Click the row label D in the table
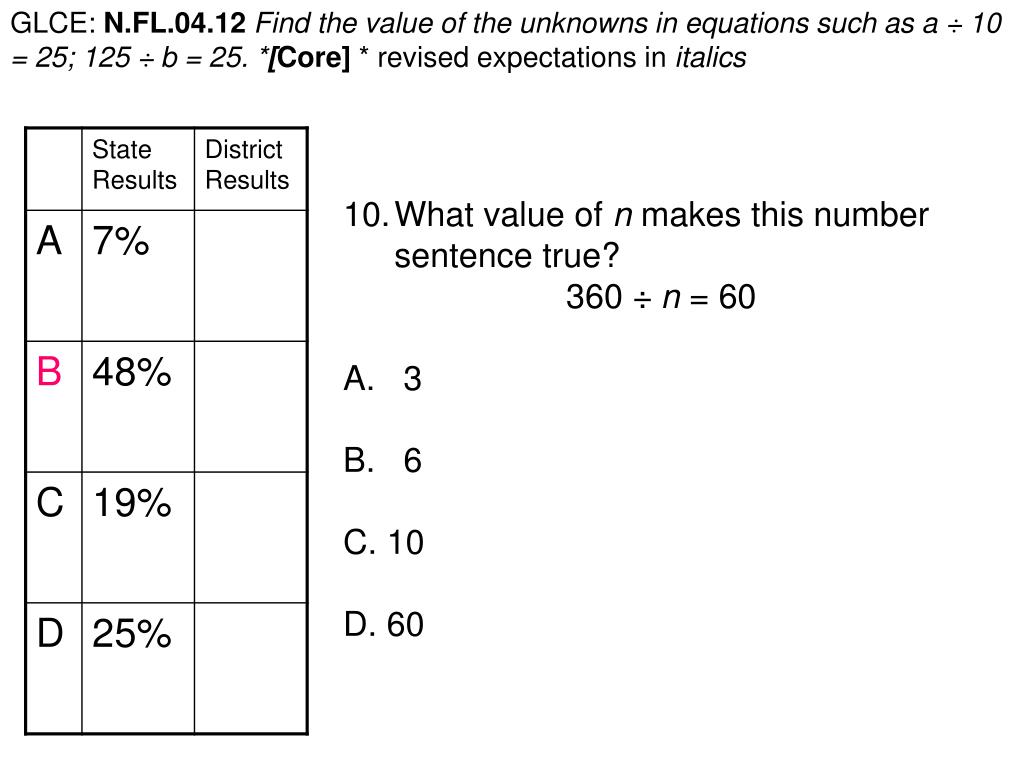Image resolution: width=1024 pixels, height=768 pixels. (50, 633)
